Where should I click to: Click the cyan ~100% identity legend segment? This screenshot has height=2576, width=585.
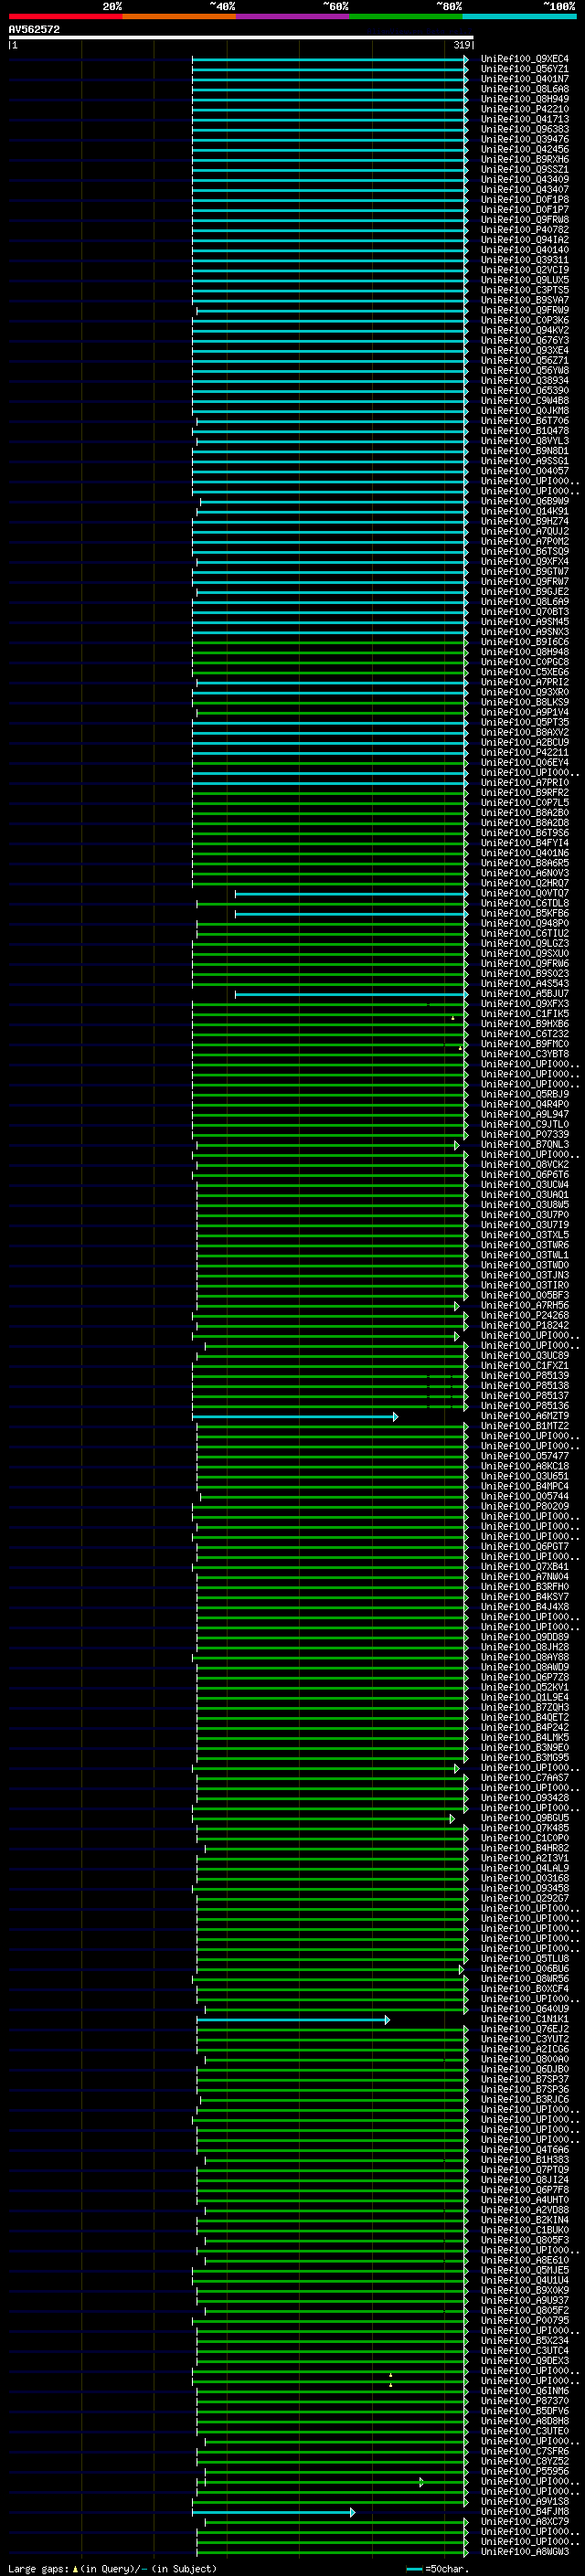(520, 16)
